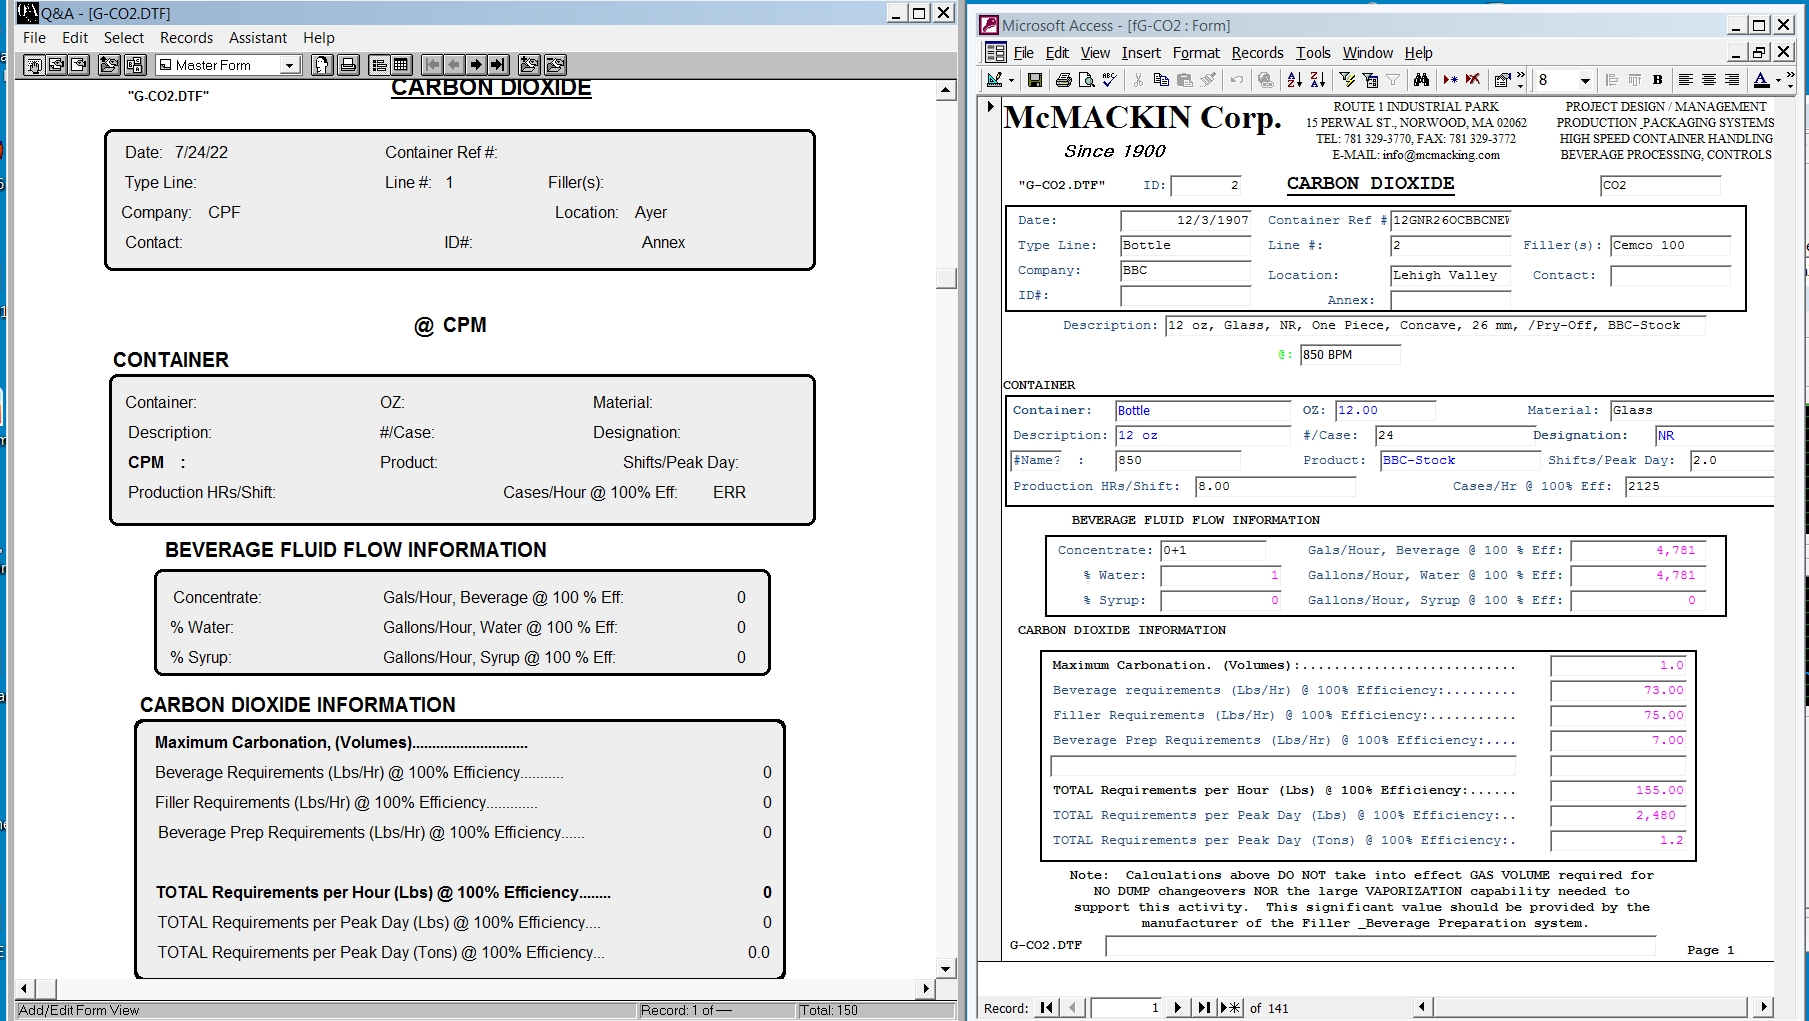This screenshot has width=1809, height=1021.
Task: Open the Window menu in Access
Action: [1367, 53]
